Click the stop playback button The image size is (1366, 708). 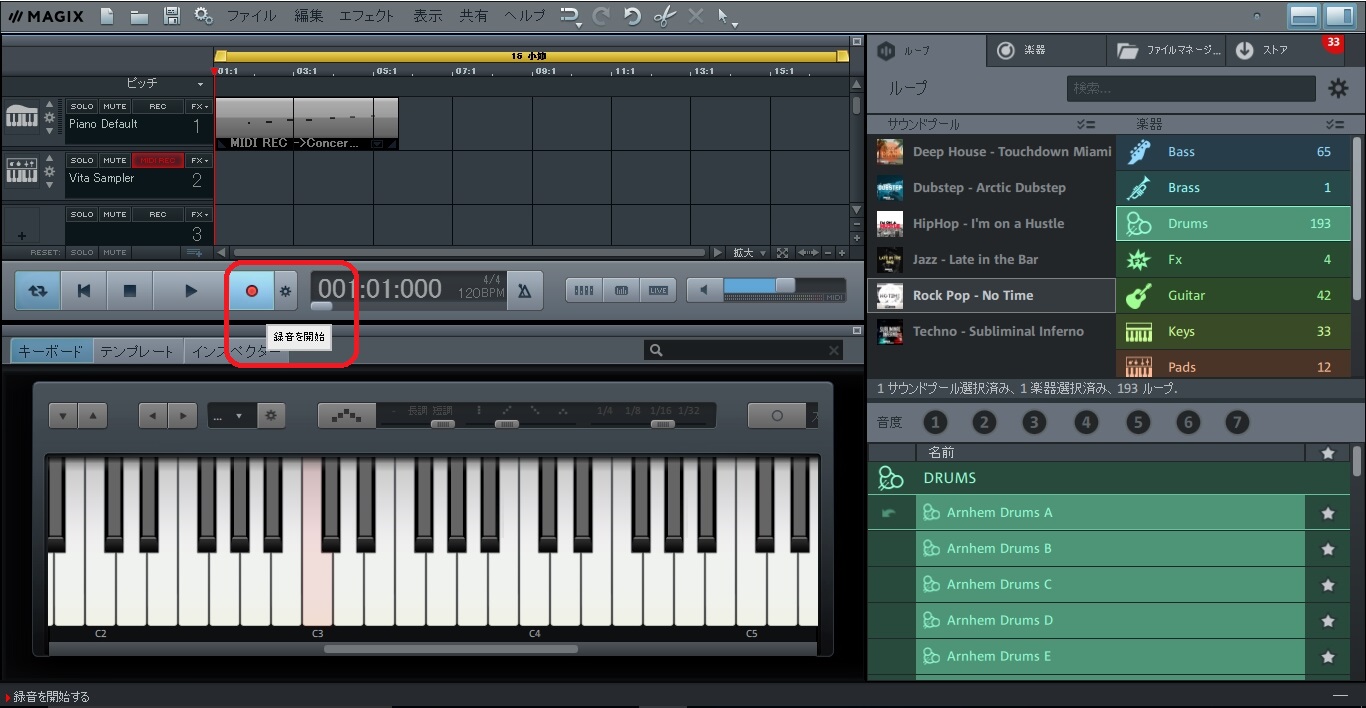click(129, 291)
